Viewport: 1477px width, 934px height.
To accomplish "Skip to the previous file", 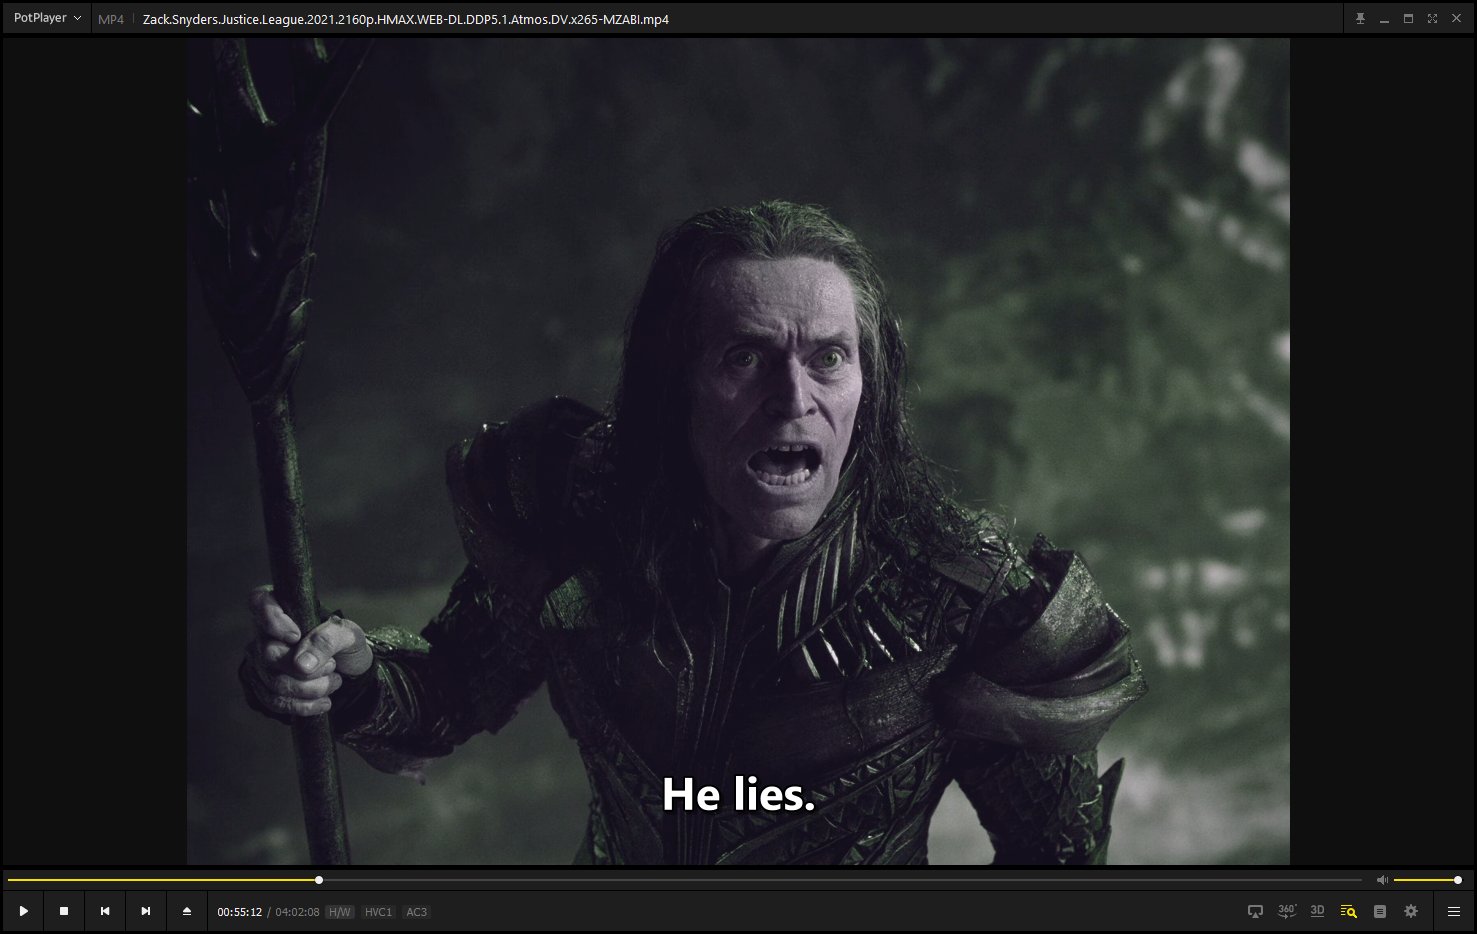I will [105, 911].
